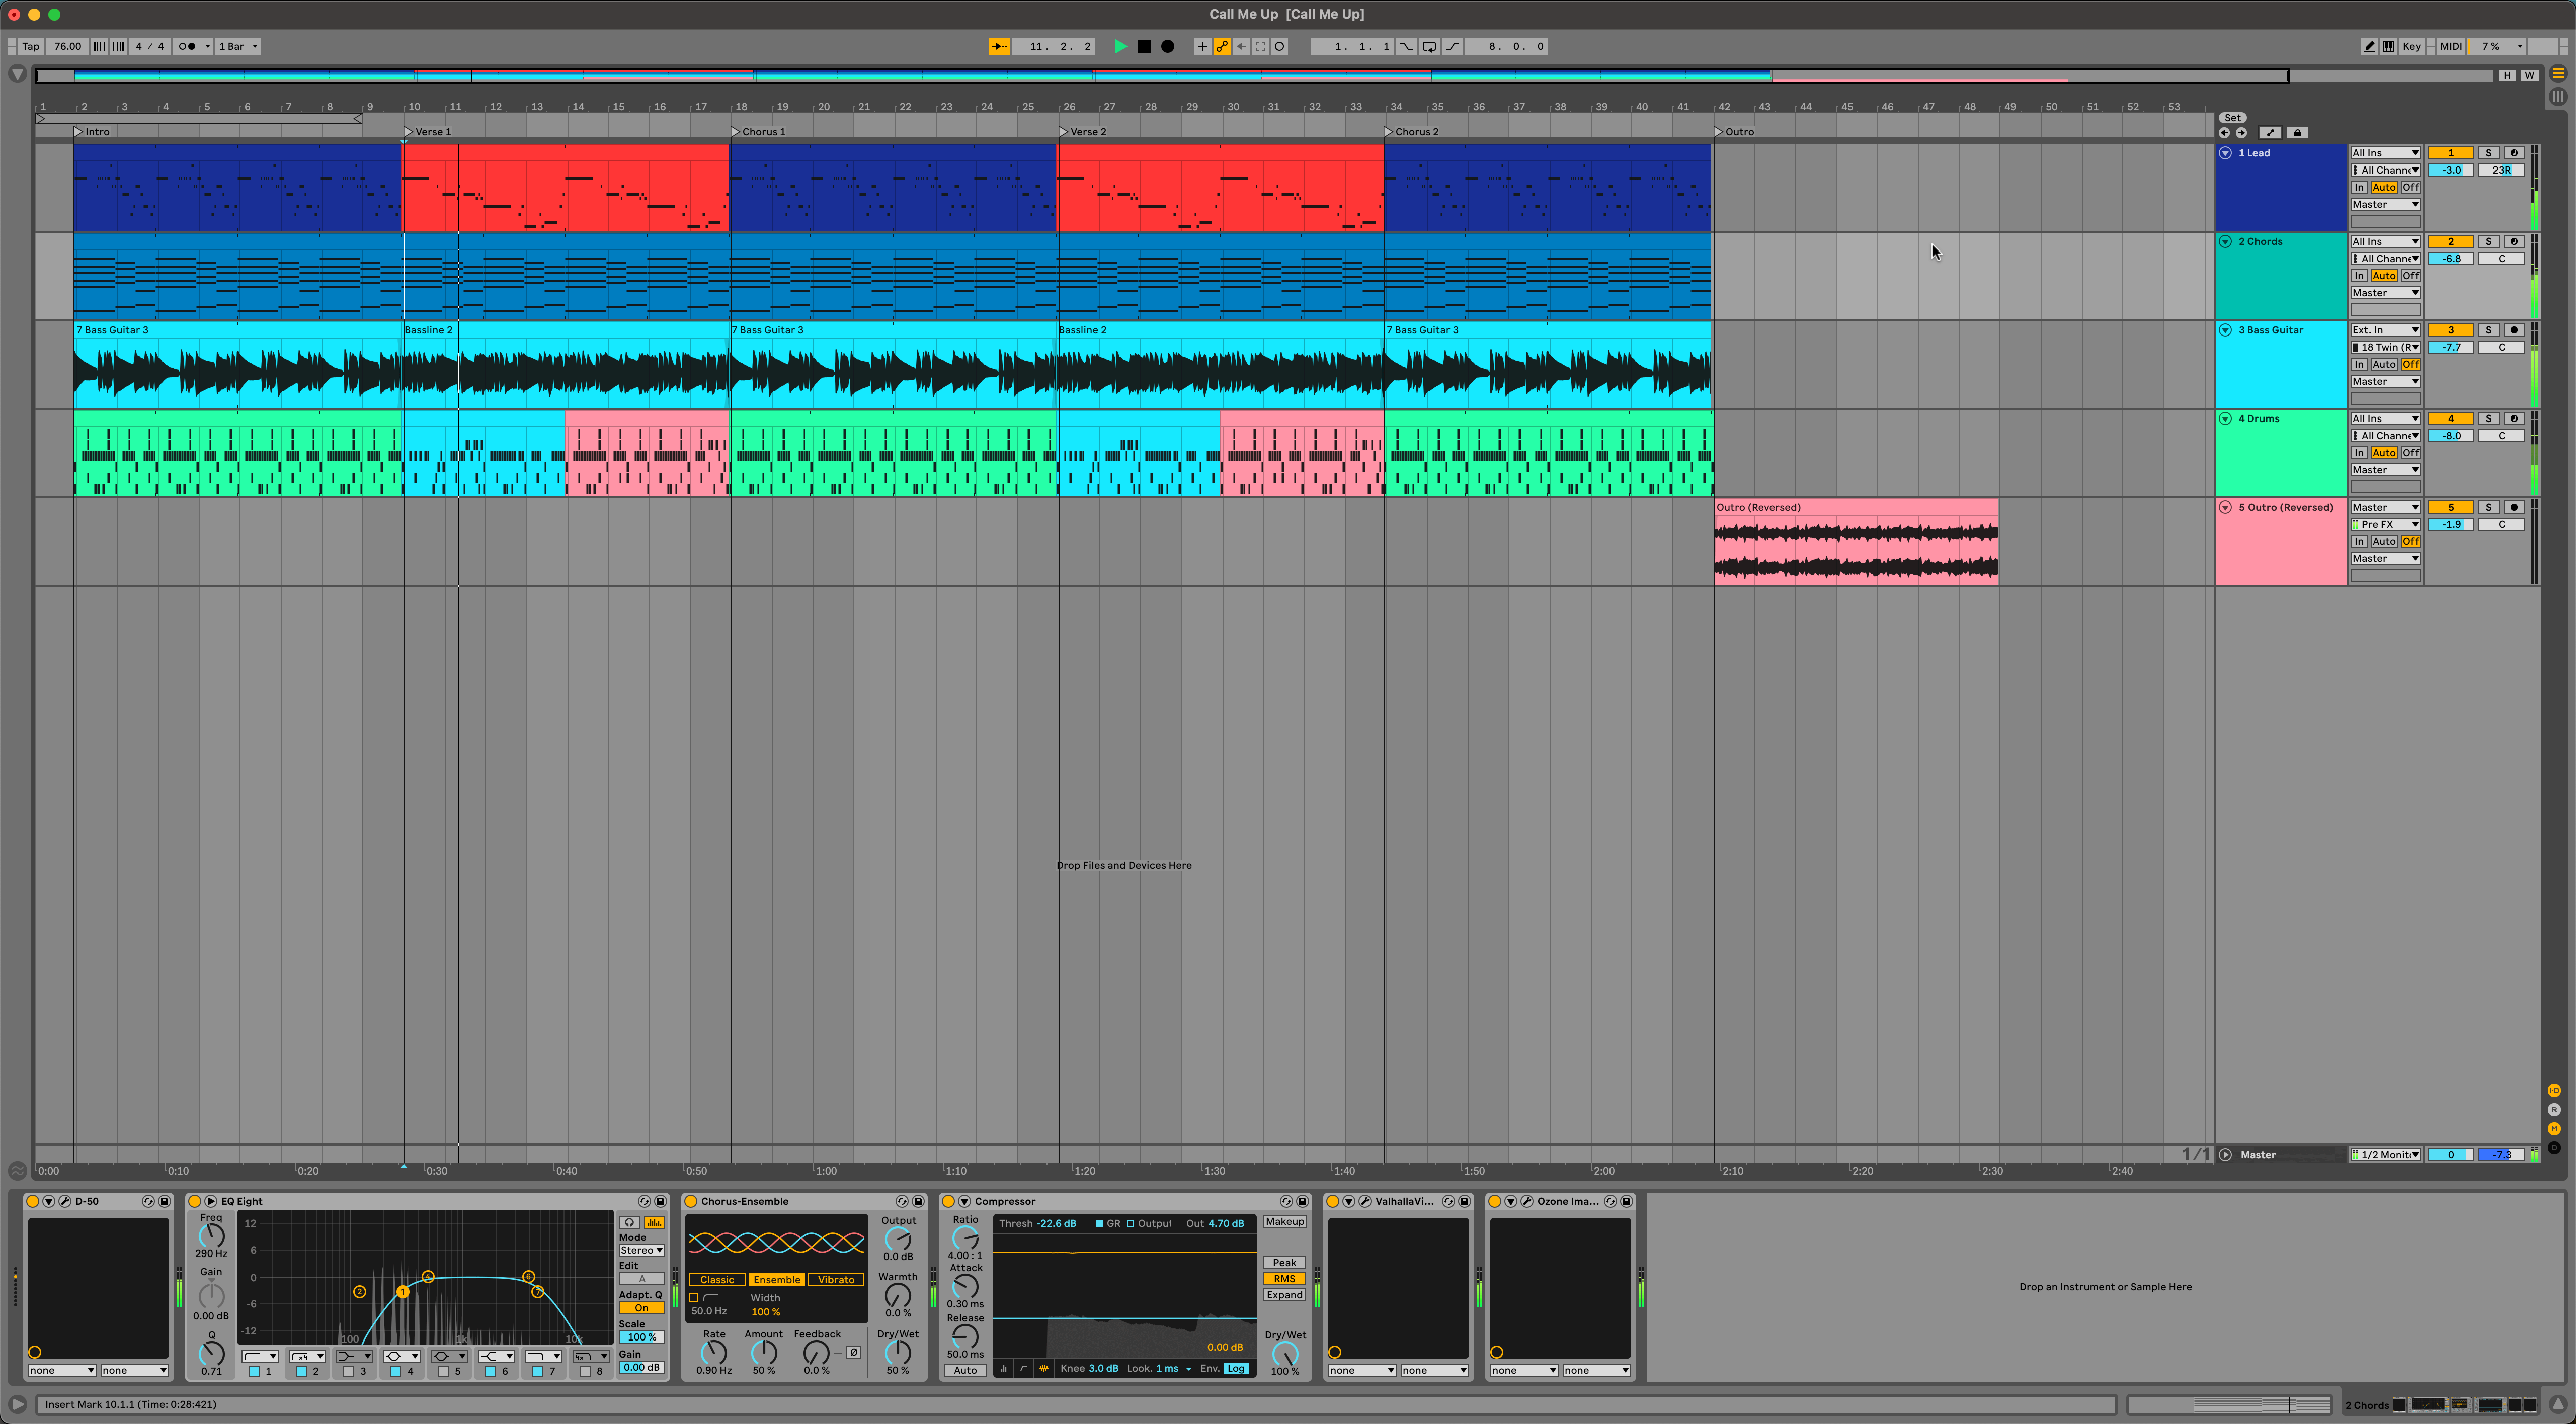
Task: Expand the Compressor device with its disclosure triangle
Action: (x=963, y=1201)
